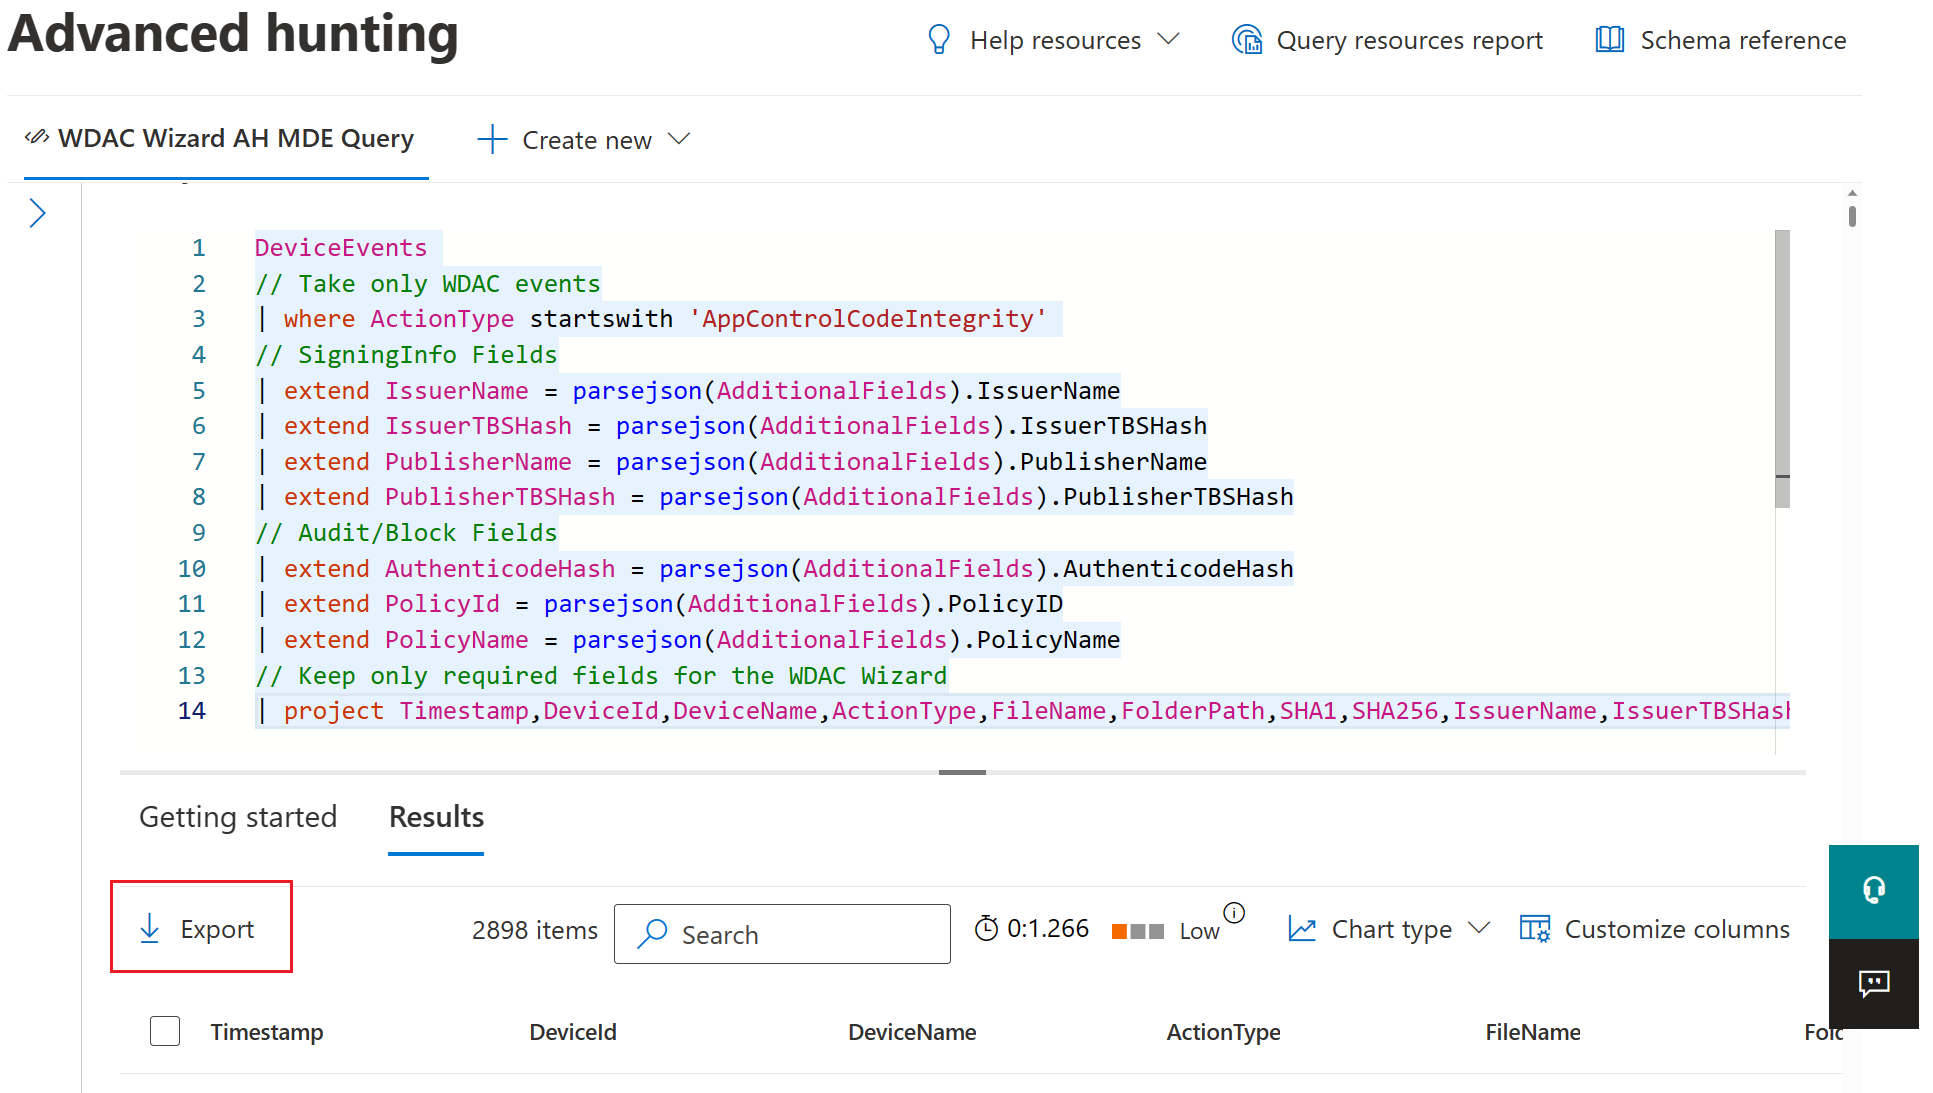
Task: Click the Schema reference book icon
Action: 1609,40
